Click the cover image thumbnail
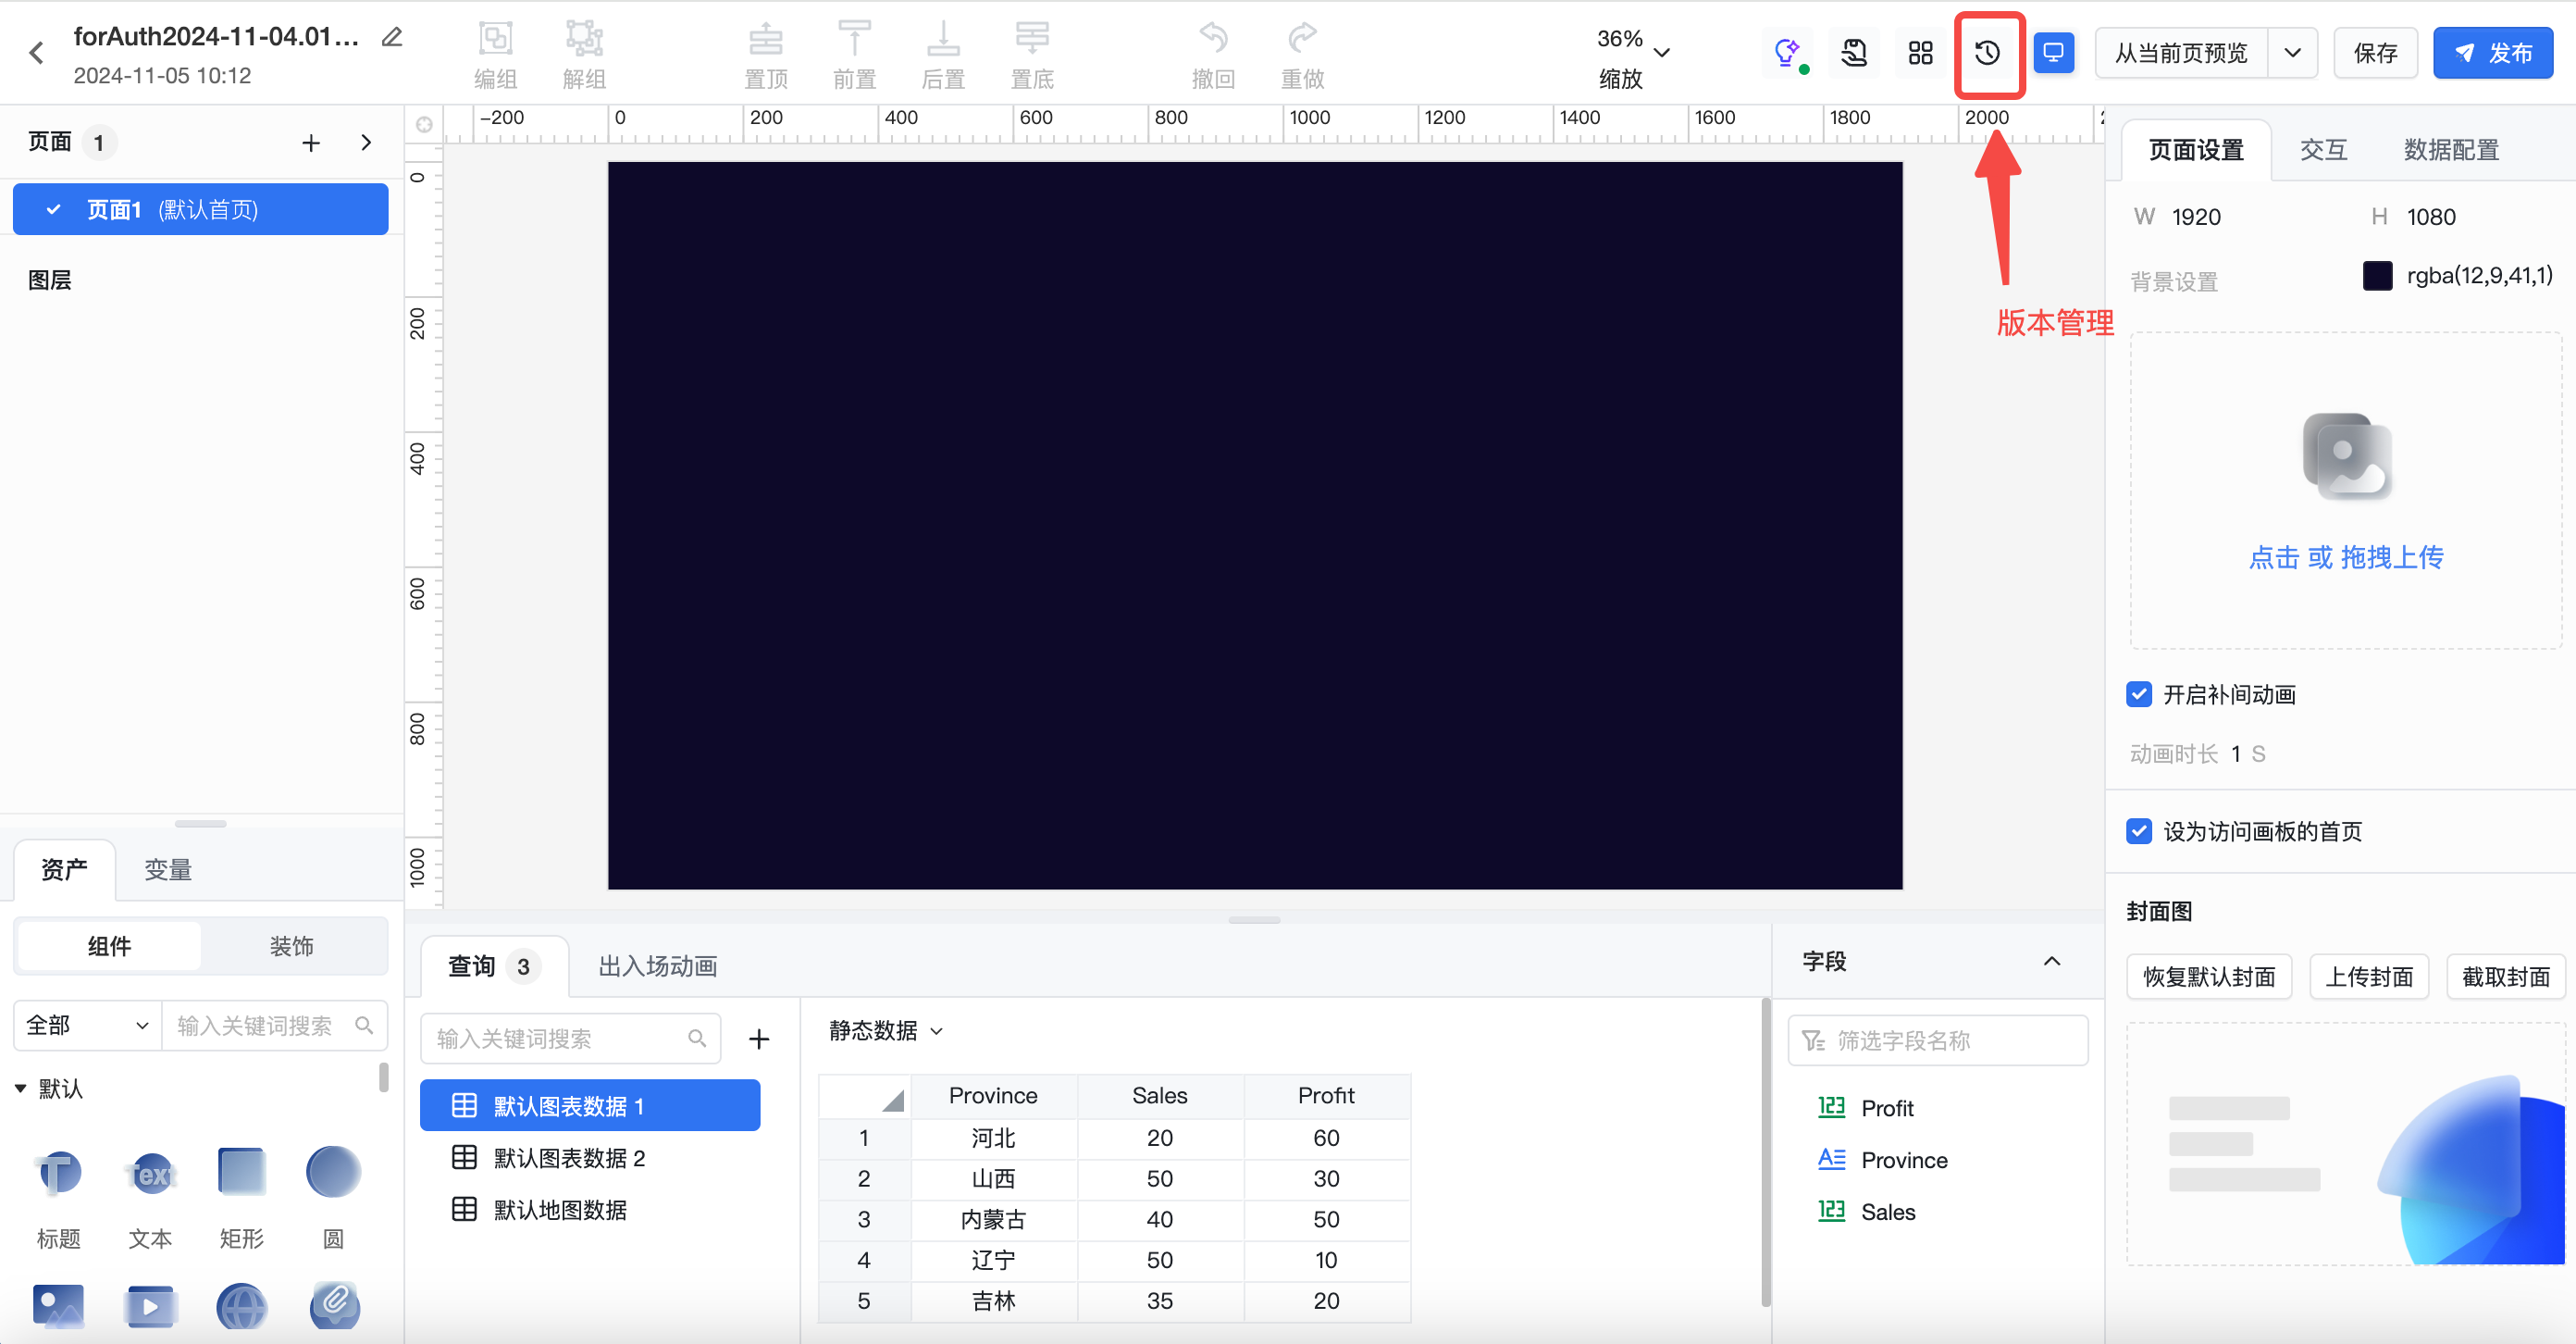Image resolution: width=2576 pixels, height=1344 pixels. click(2345, 1143)
